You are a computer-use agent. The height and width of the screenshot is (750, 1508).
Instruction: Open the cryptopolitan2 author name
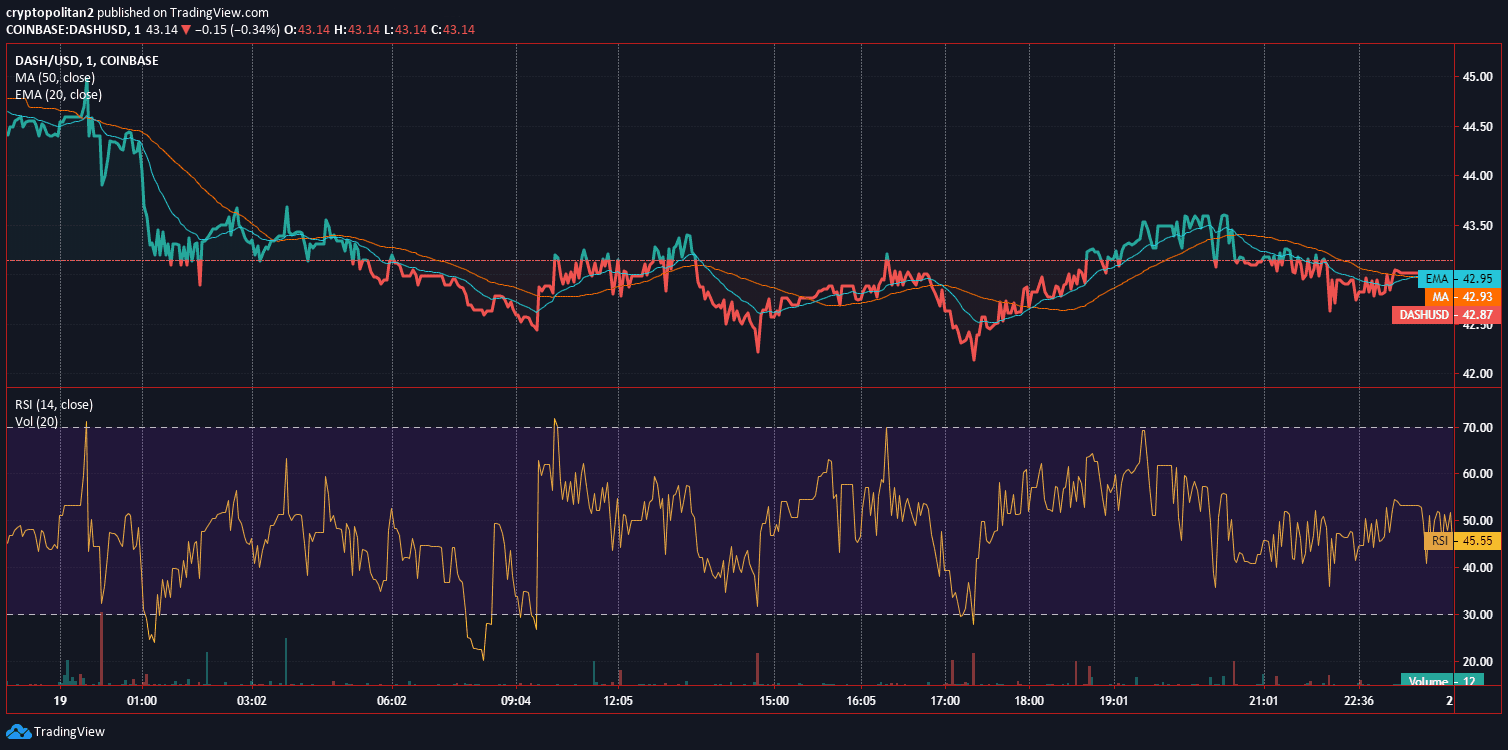pos(50,12)
